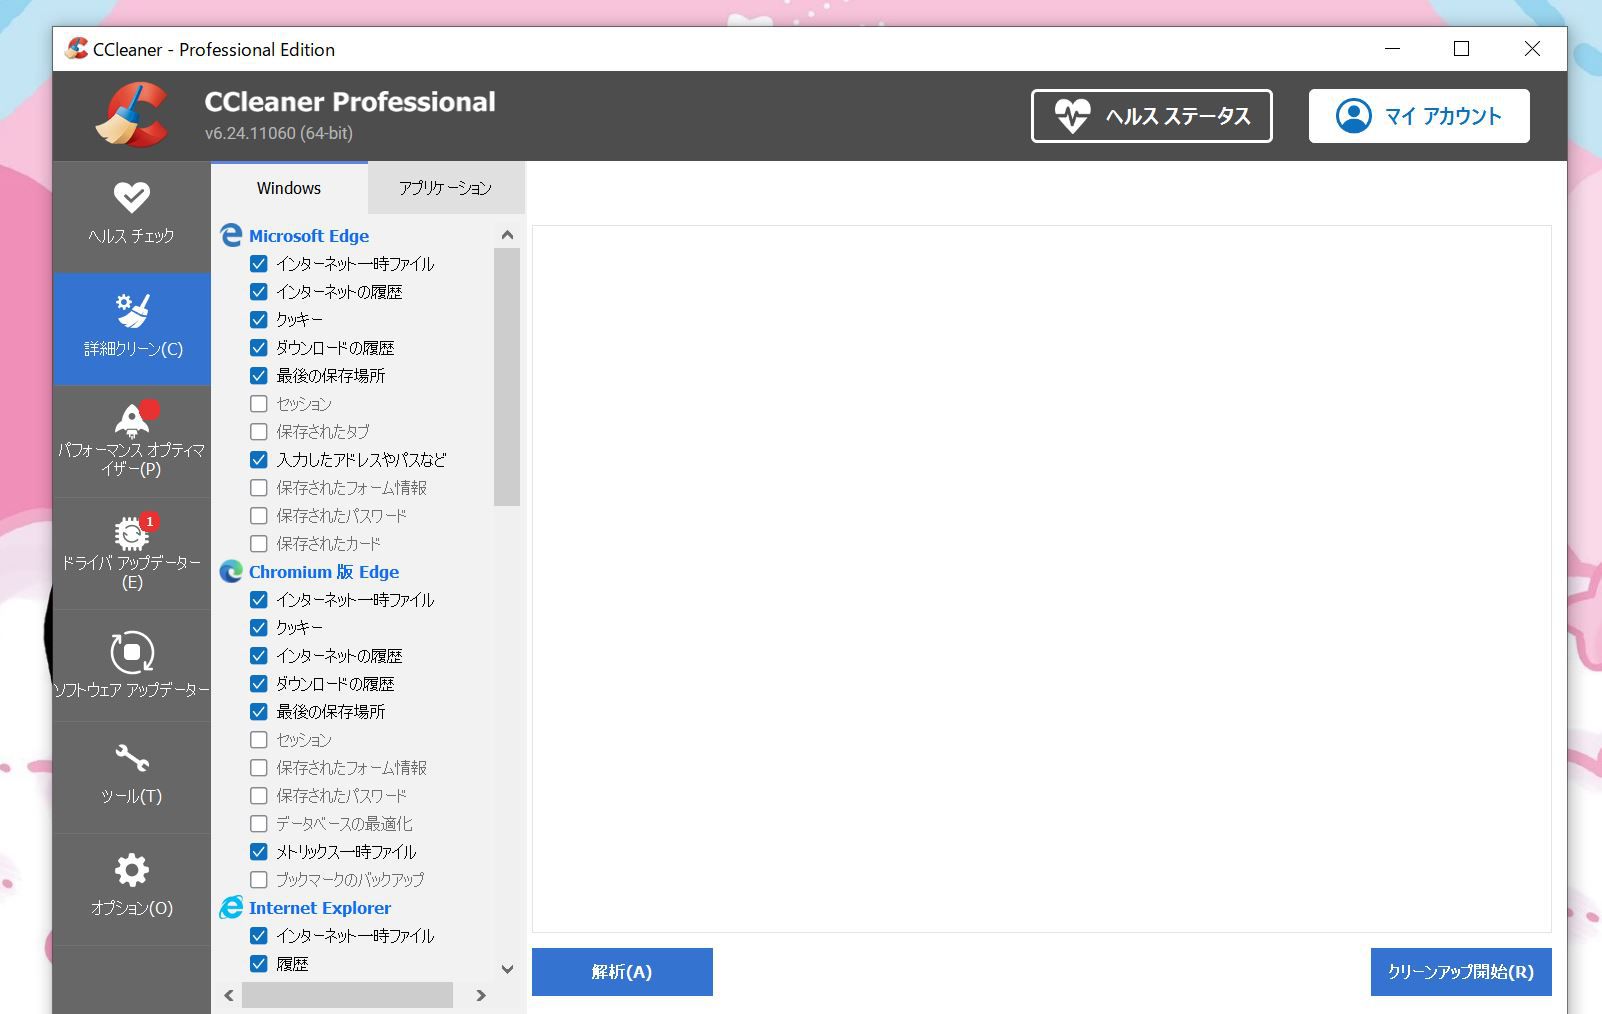This screenshot has width=1602, height=1014.
Task: Click horizontal scroll left arrow
Action: coord(229,995)
